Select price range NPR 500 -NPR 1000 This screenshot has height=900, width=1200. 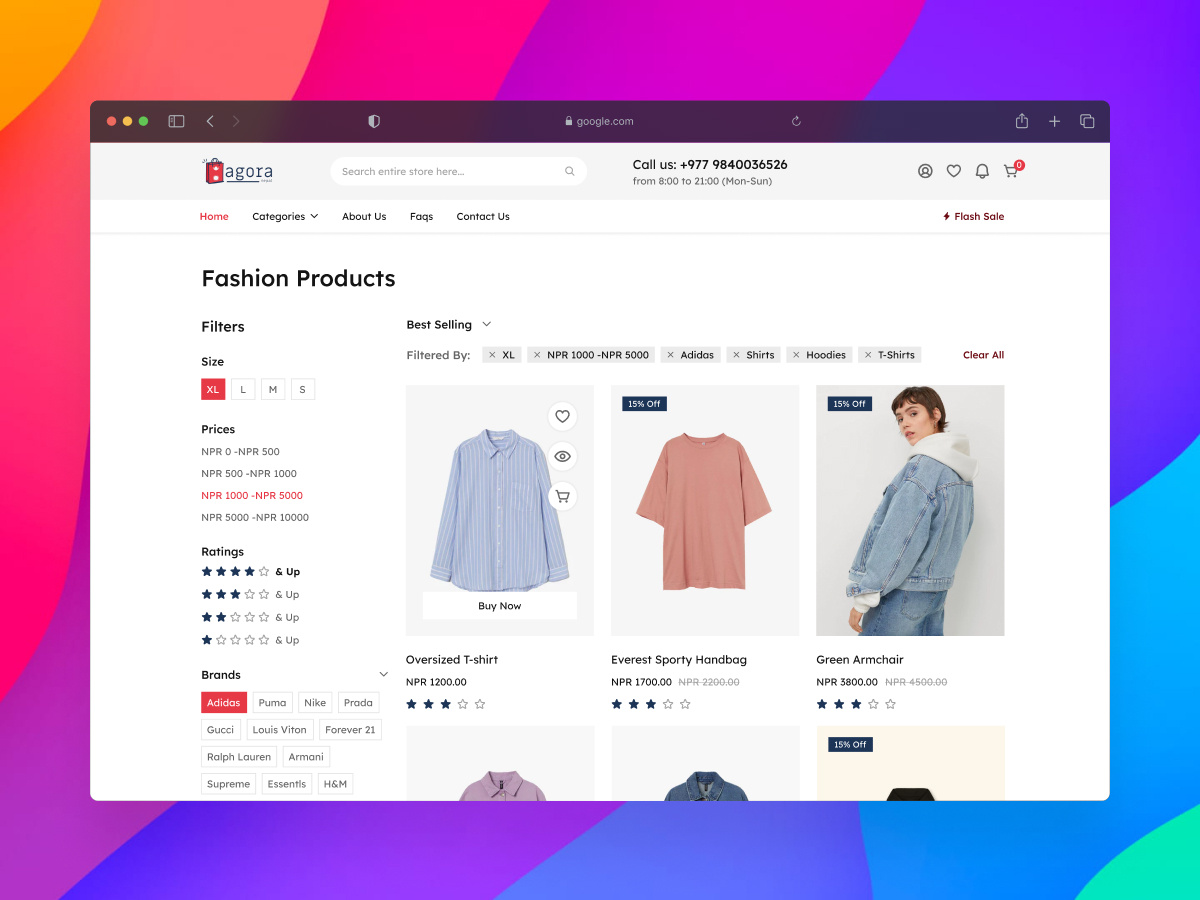249,474
